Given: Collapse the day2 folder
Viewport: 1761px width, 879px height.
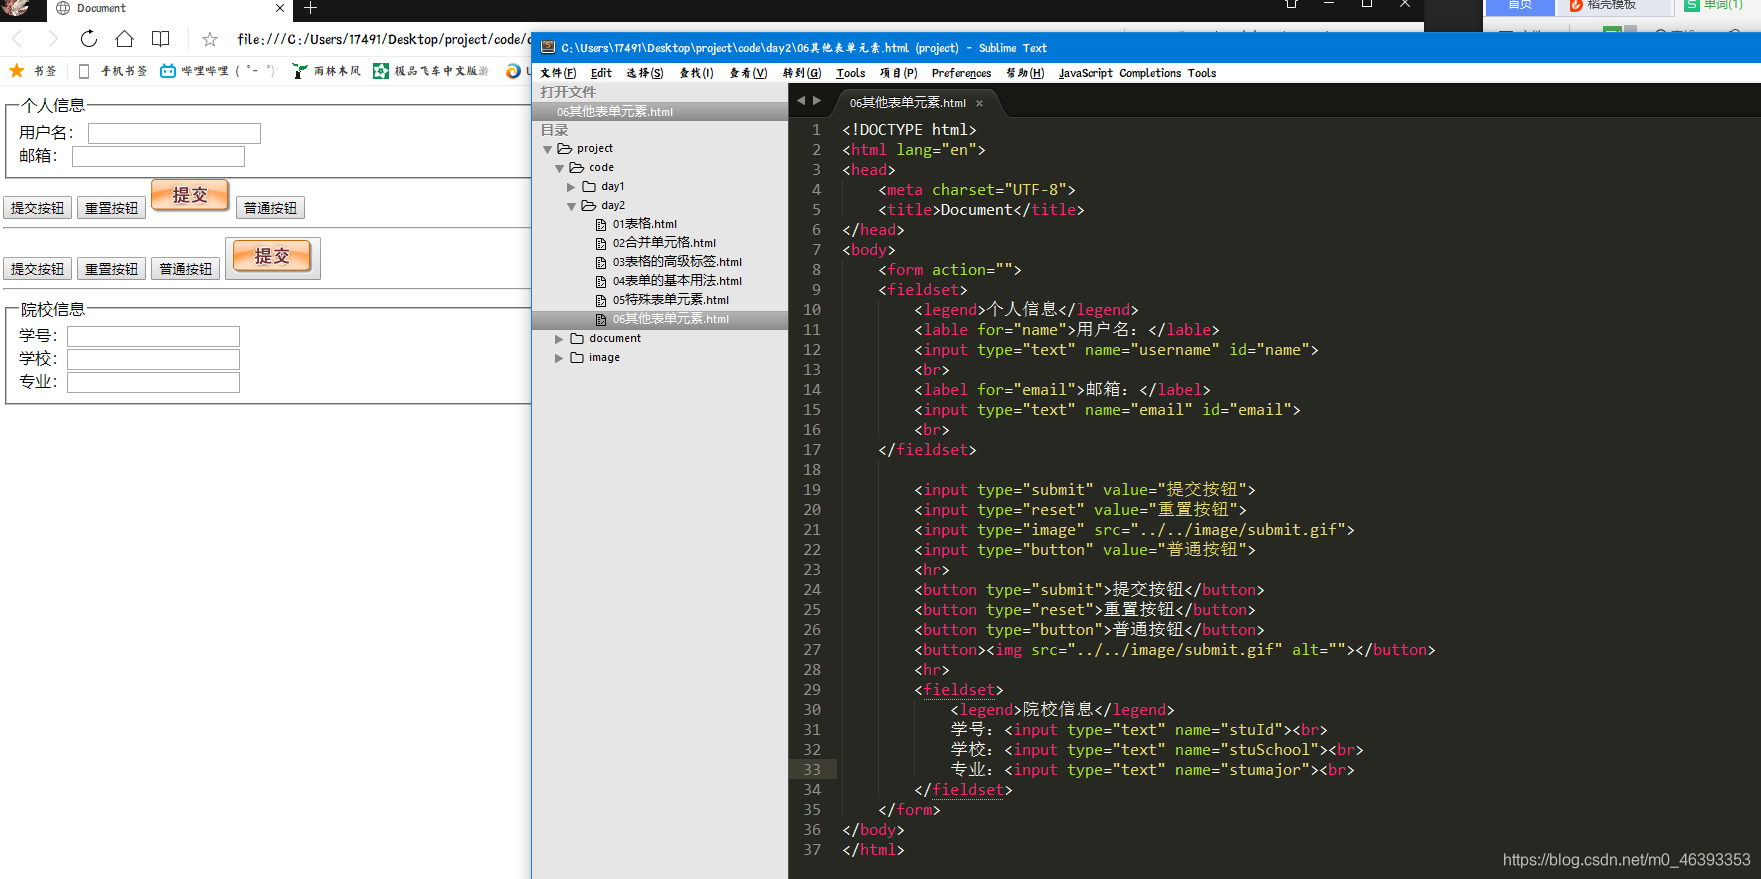Looking at the screenshot, I should pyautogui.click(x=572, y=206).
